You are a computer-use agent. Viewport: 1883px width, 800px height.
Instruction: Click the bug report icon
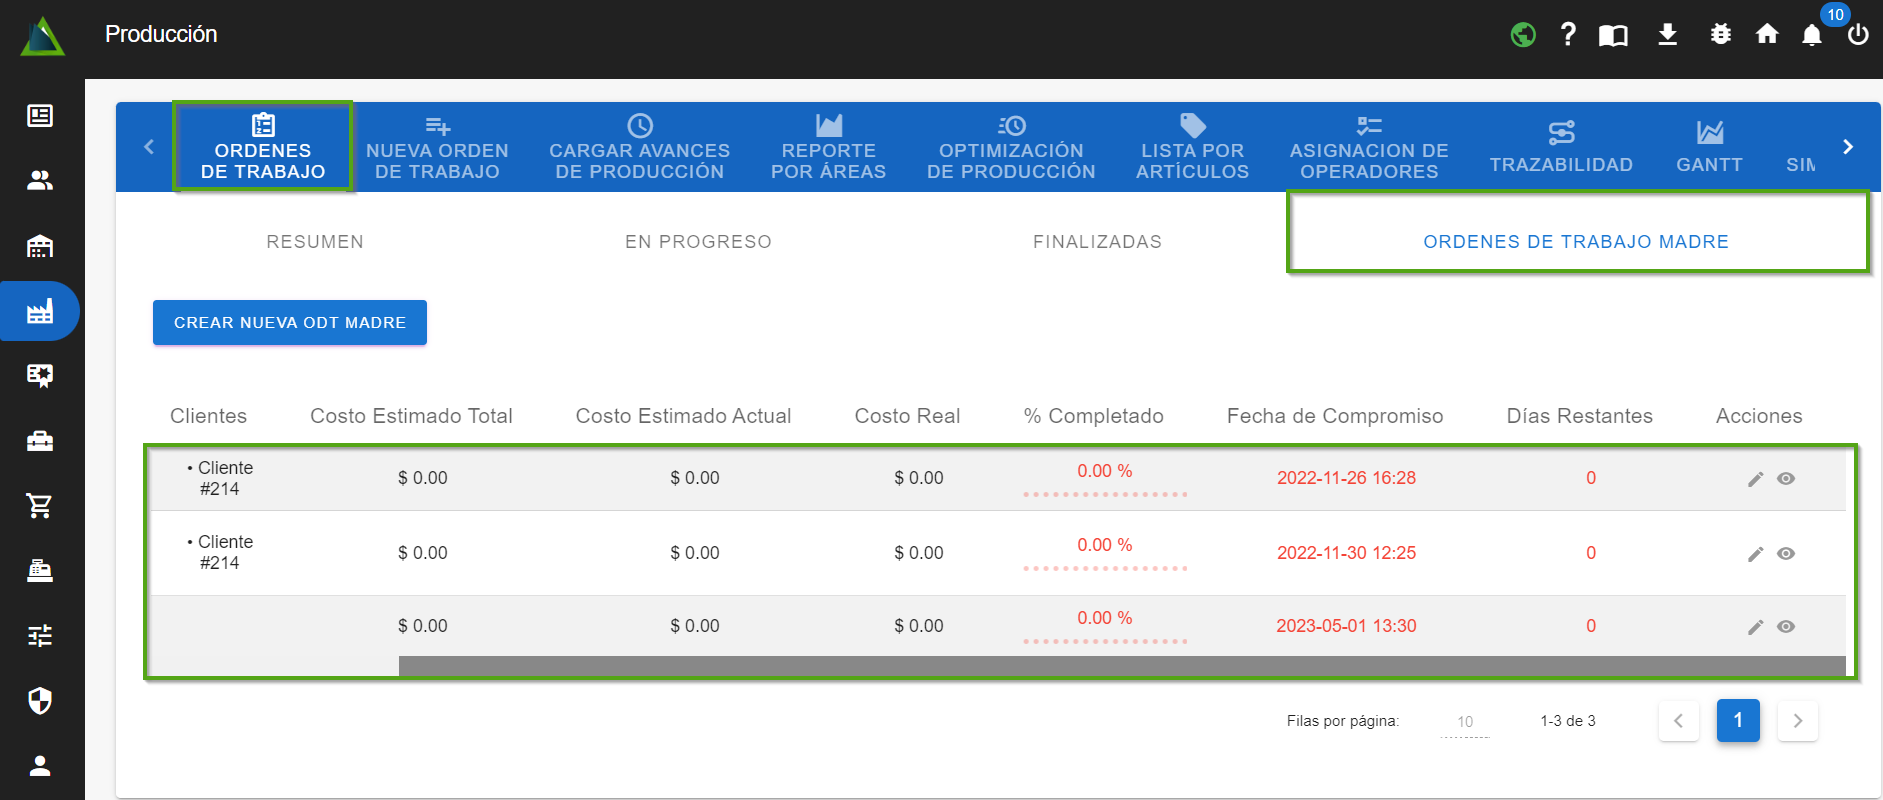click(x=1720, y=35)
